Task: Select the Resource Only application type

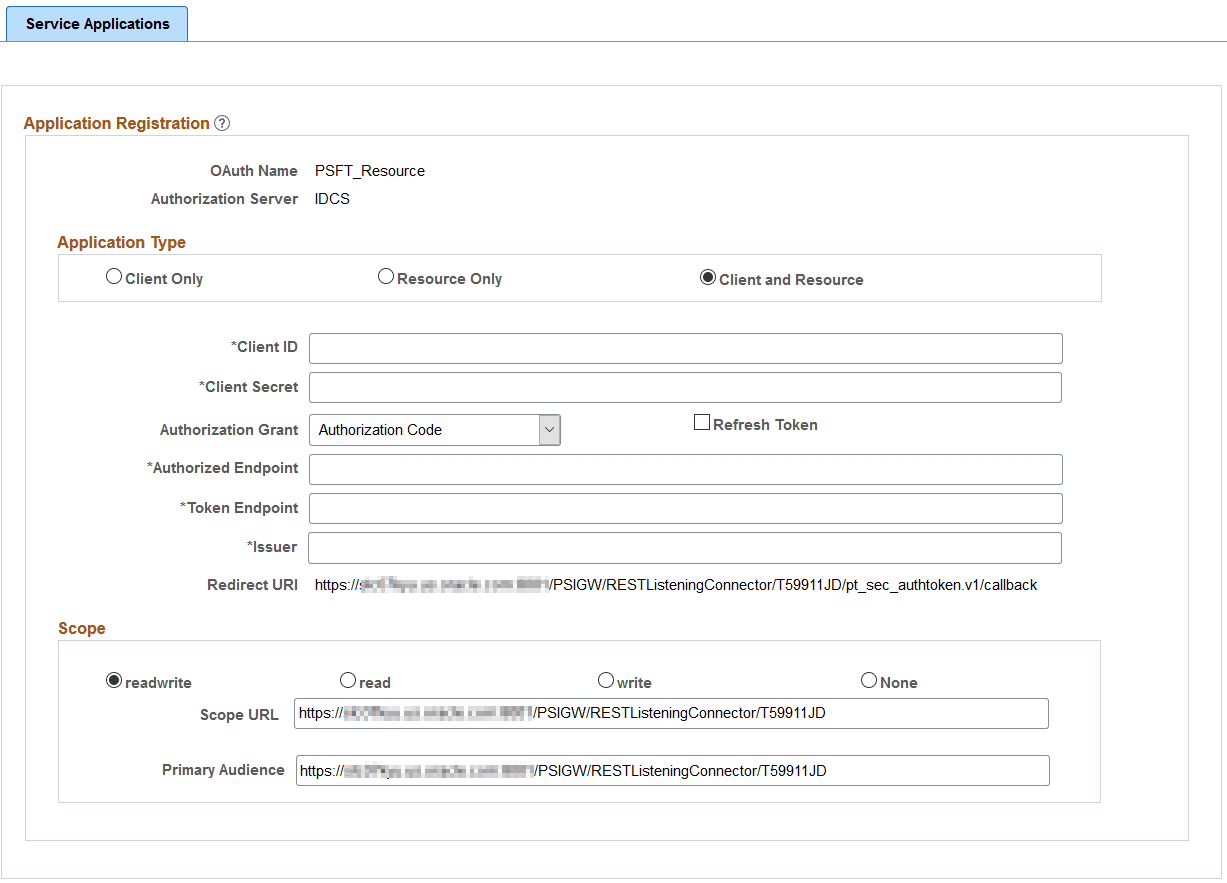Action: click(x=385, y=276)
